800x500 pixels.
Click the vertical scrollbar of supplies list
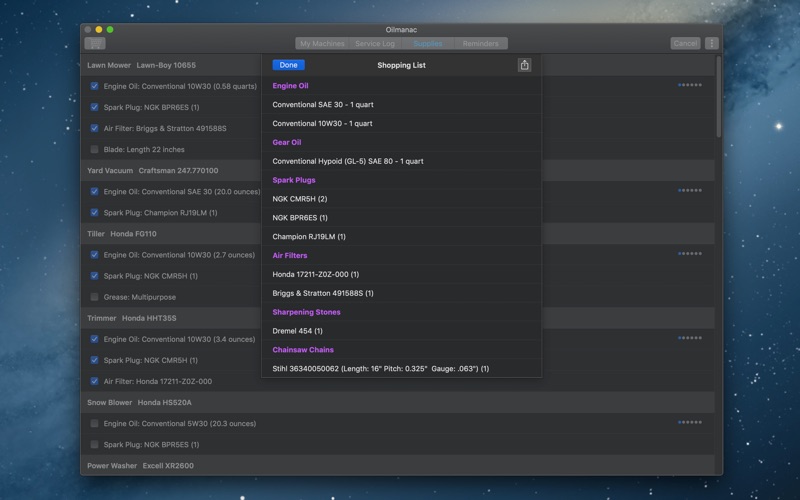(x=718, y=97)
